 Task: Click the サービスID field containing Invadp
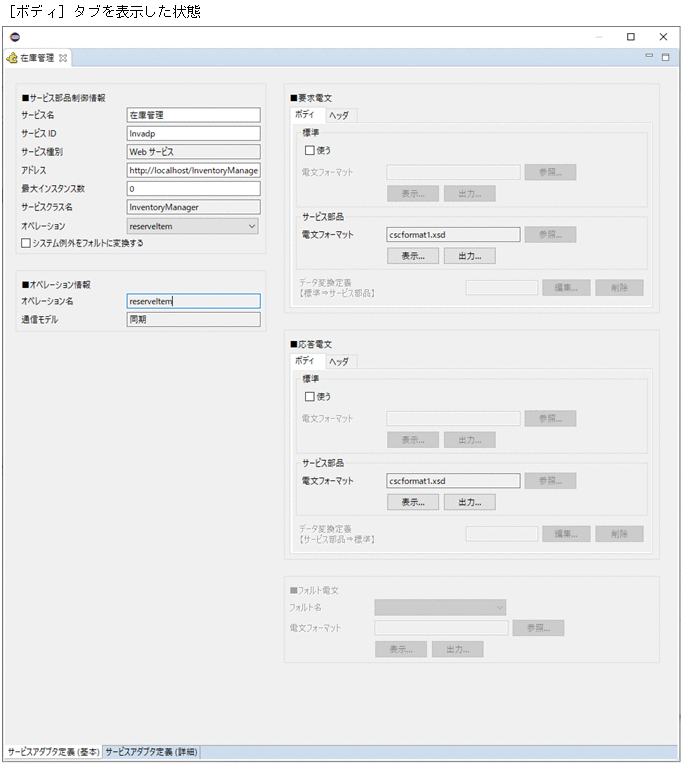click(193, 134)
